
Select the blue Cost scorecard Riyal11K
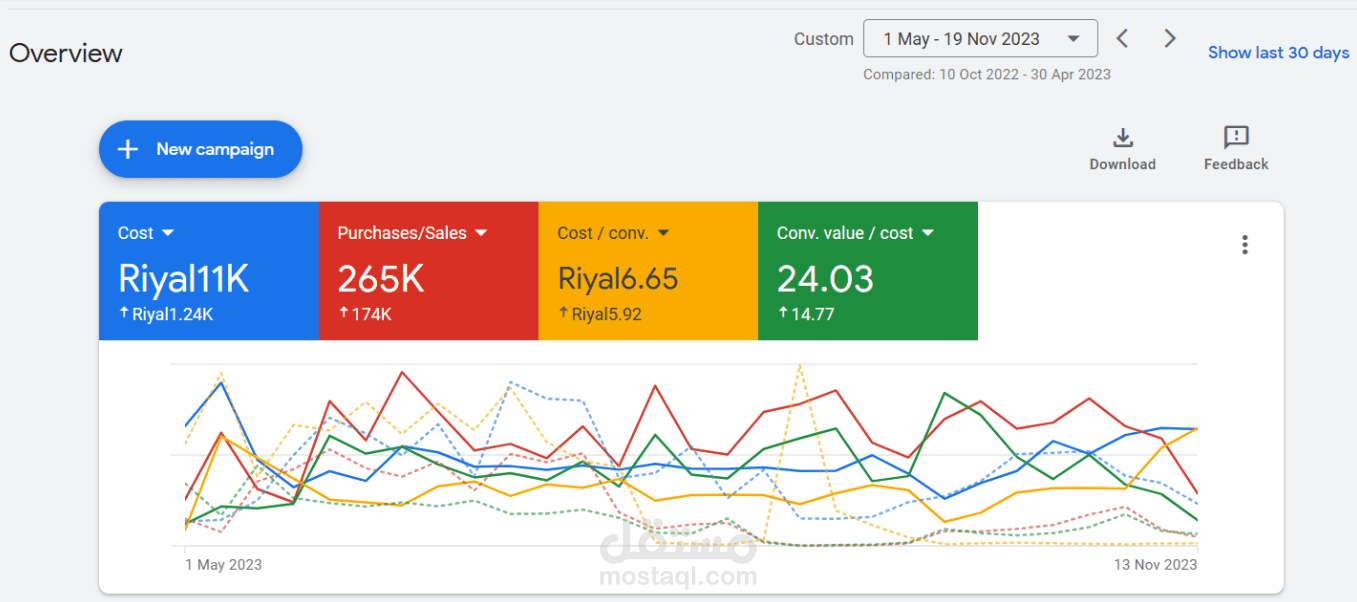pyautogui.click(x=209, y=271)
